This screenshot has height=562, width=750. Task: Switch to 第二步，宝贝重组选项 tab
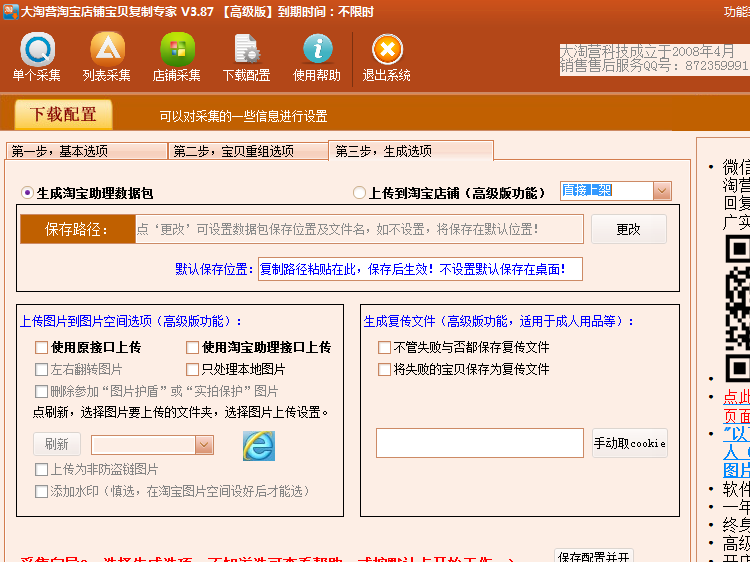click(248, 152)
